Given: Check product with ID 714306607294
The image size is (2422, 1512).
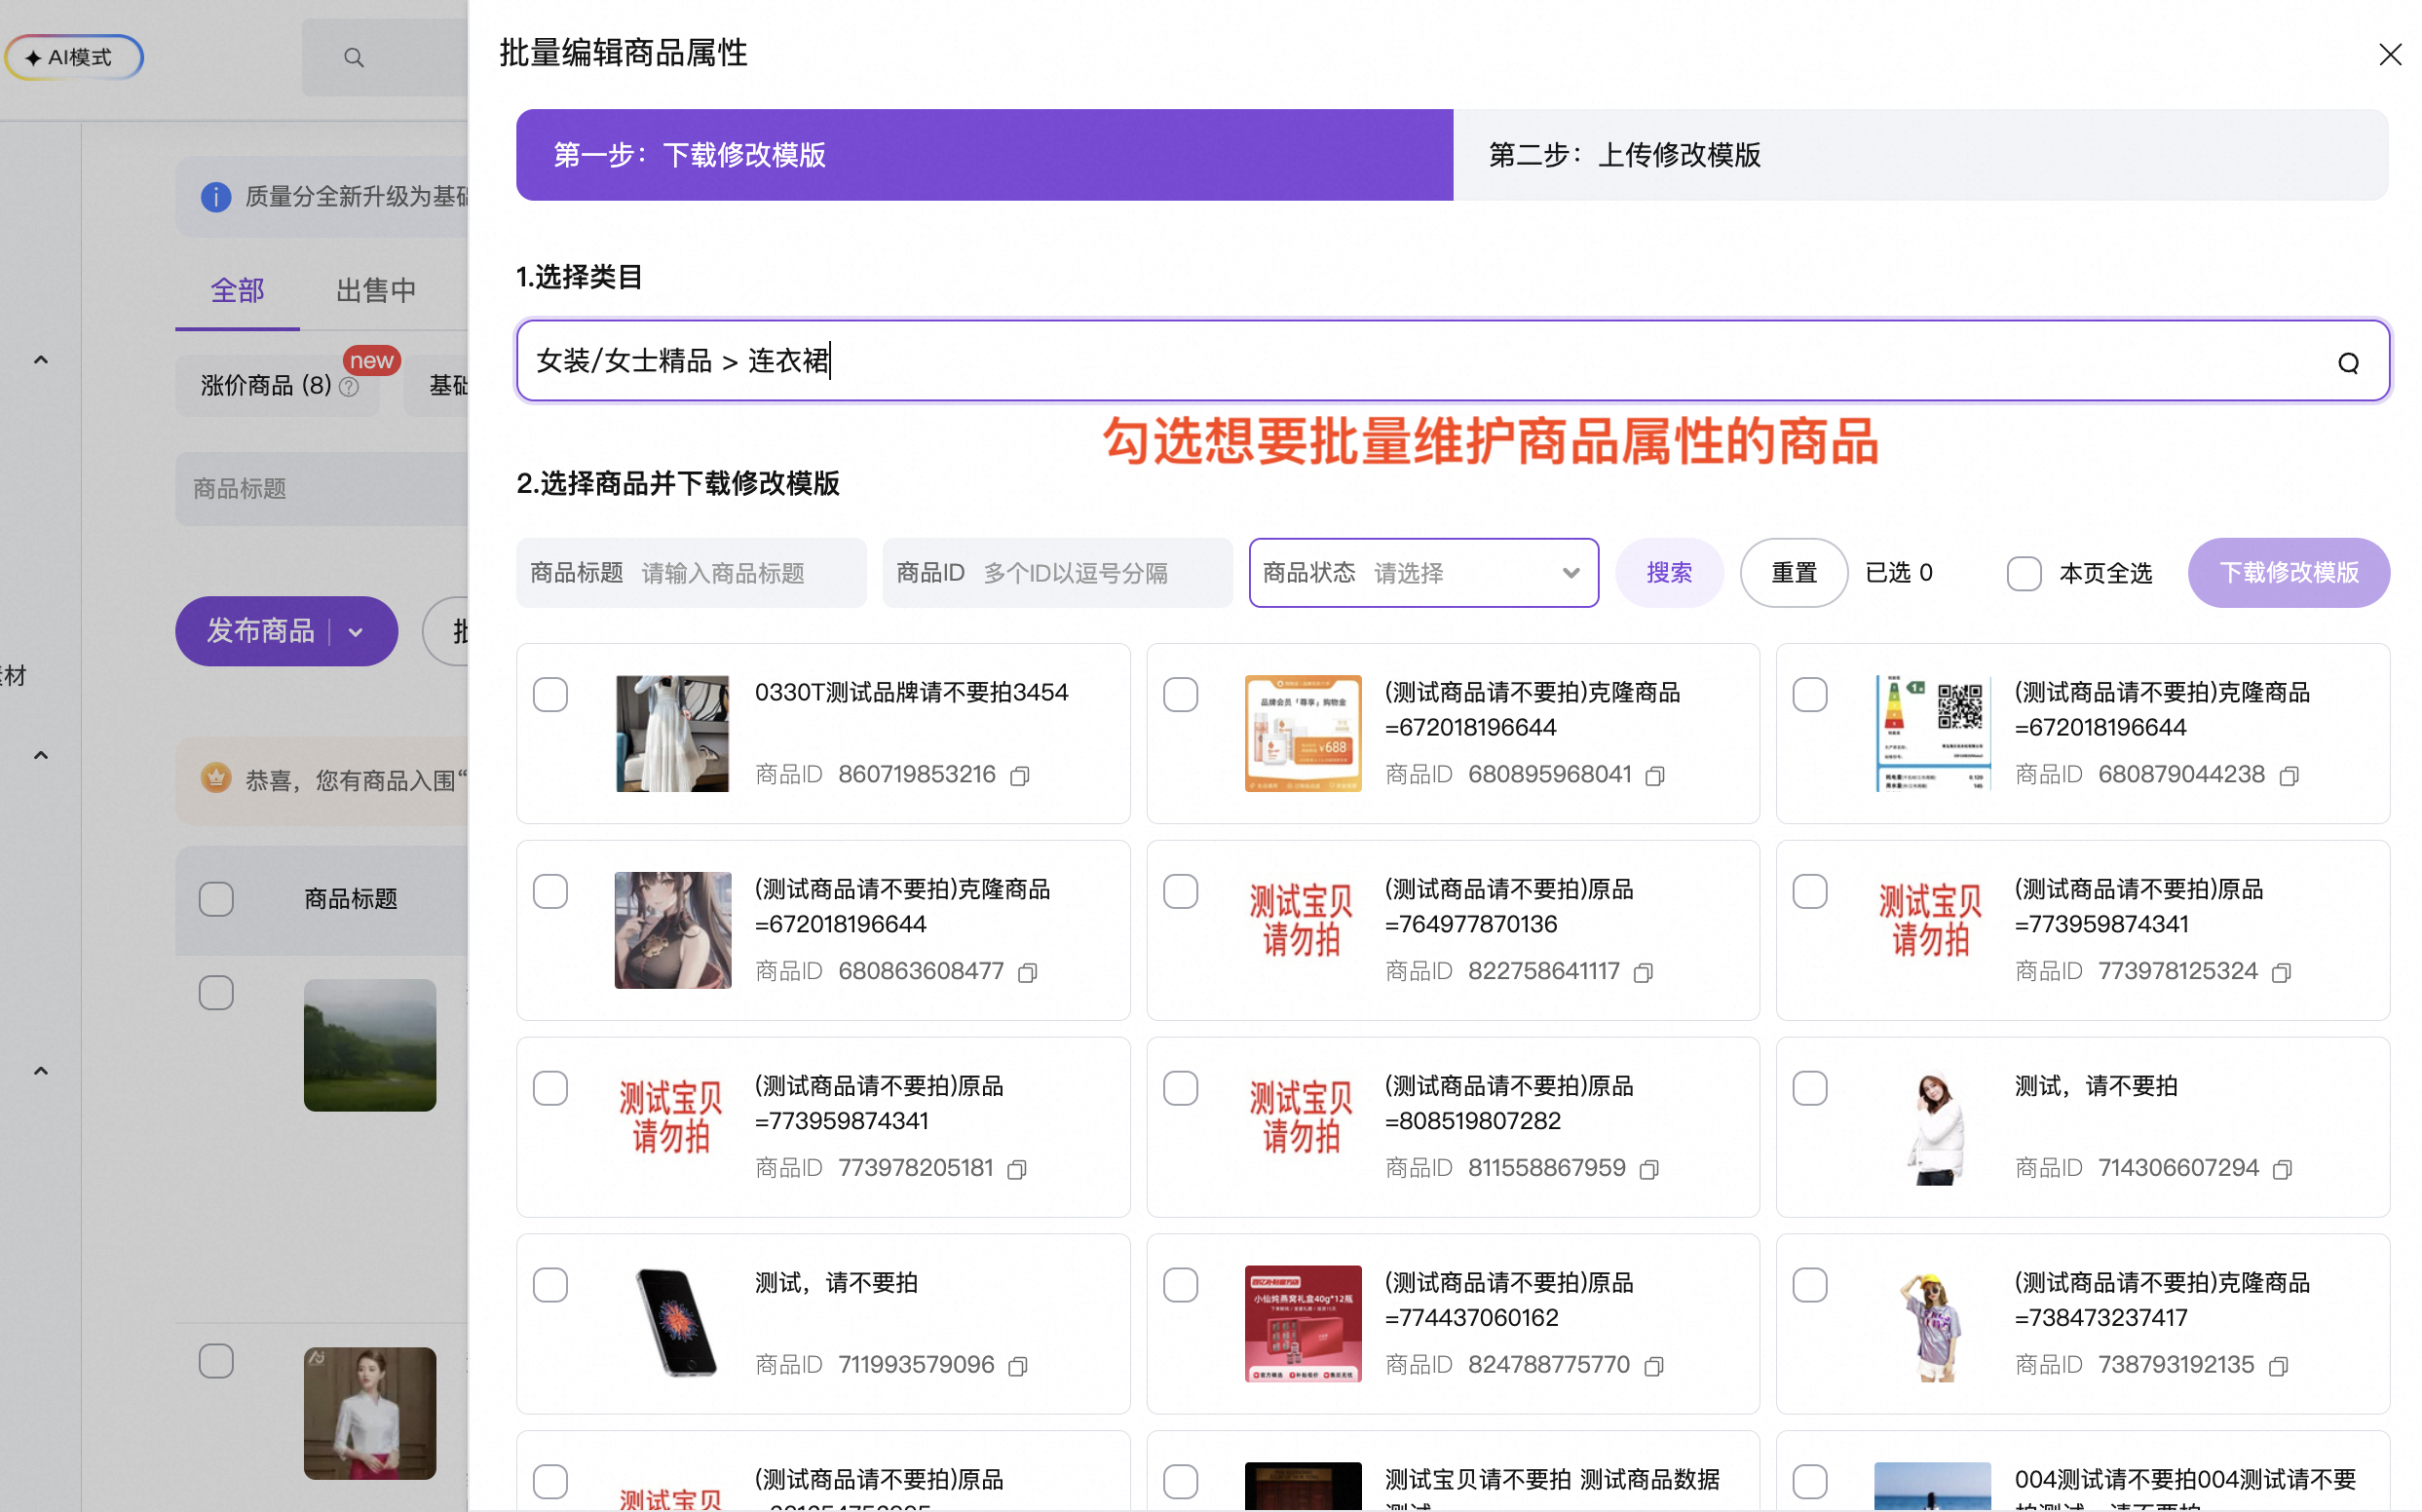Looking at the screenshot, I should coord(1810,1088).
